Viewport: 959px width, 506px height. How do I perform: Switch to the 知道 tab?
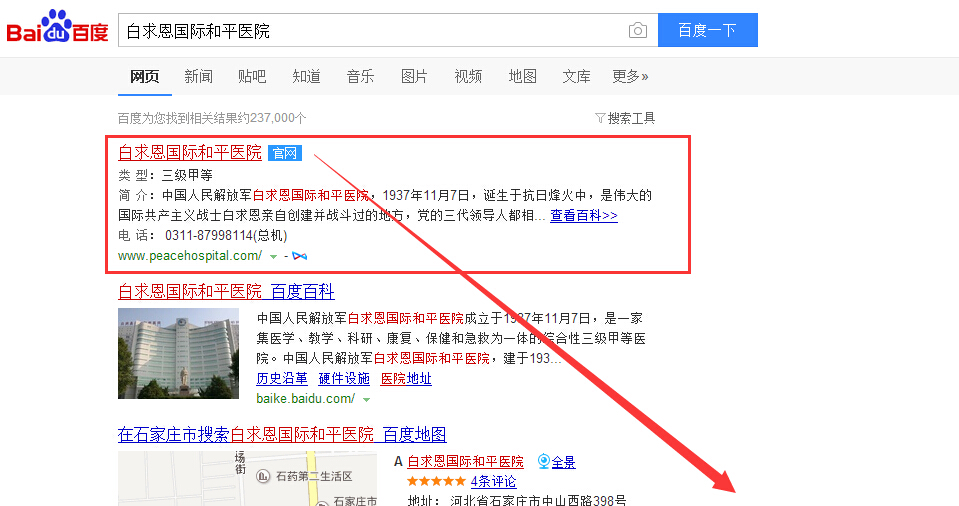click(306, 76)
